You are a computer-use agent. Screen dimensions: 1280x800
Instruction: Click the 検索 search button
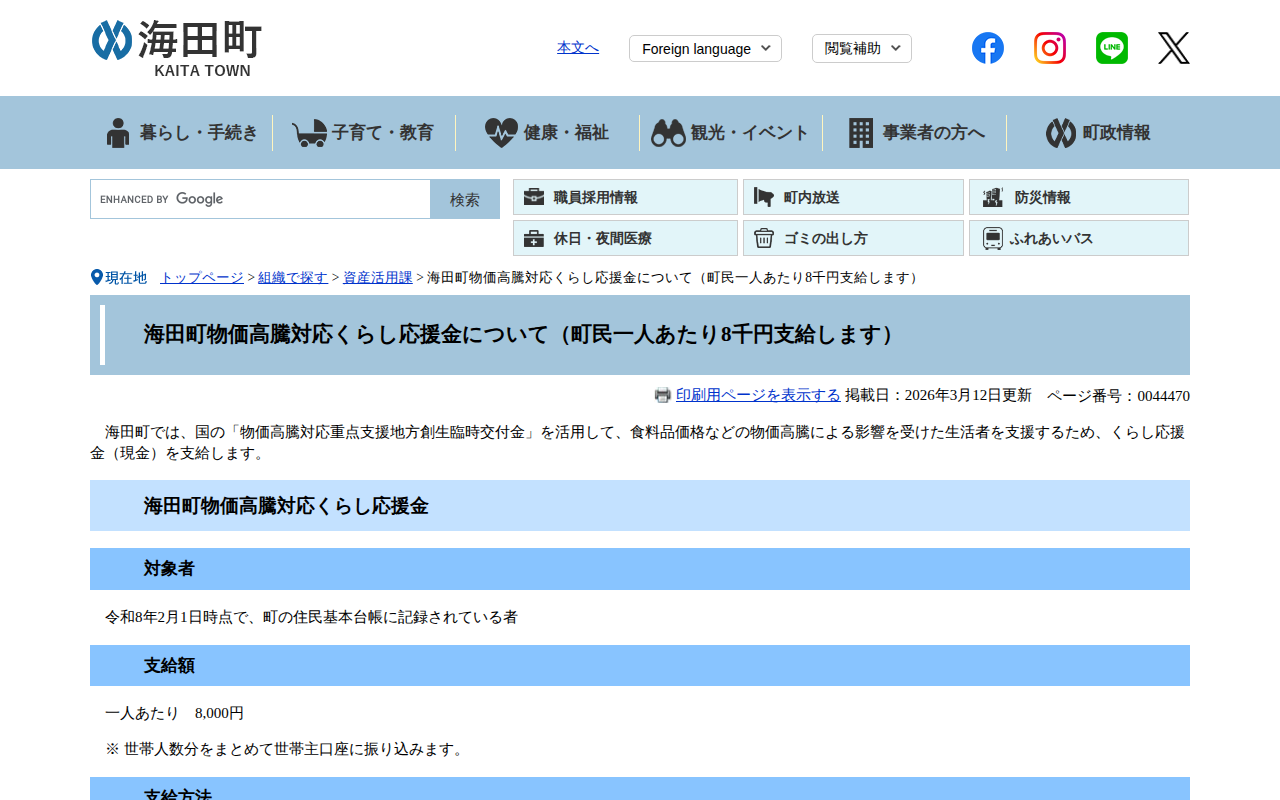pyautogui.click(x=464, y=199)
